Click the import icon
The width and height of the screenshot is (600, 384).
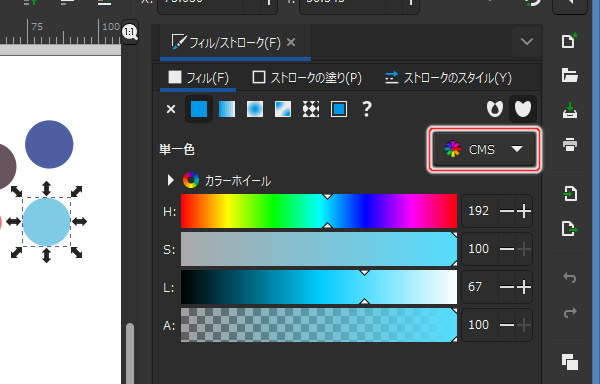[569, 194]
